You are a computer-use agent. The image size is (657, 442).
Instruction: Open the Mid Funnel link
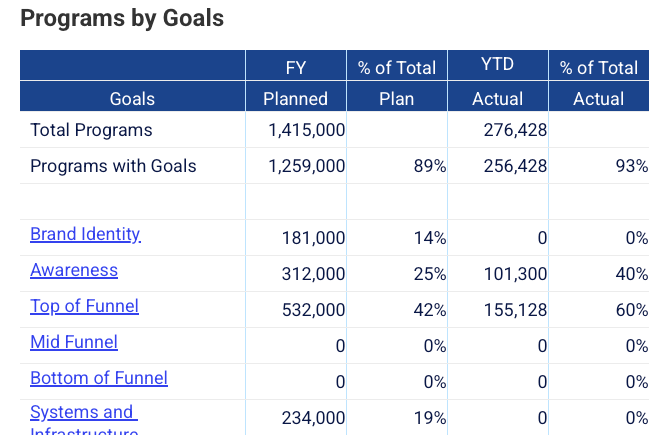click(x=74, y=343)
